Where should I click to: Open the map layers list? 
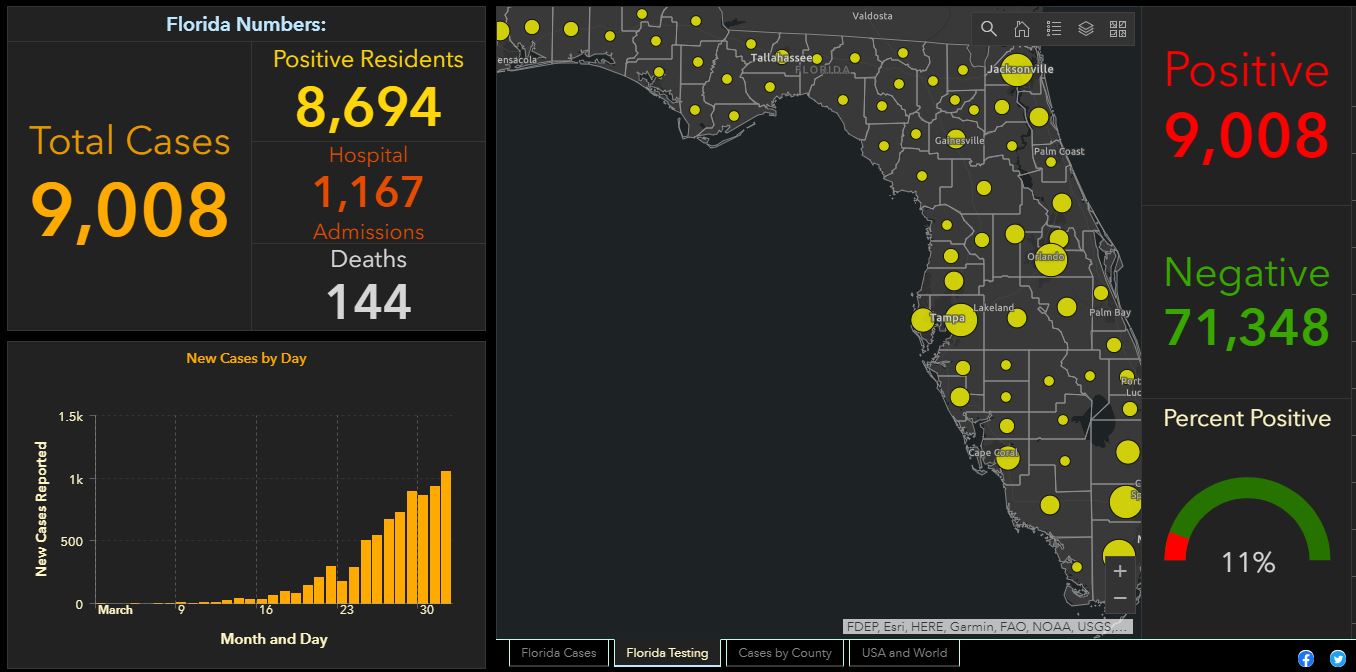click(x=1085, y=29)
